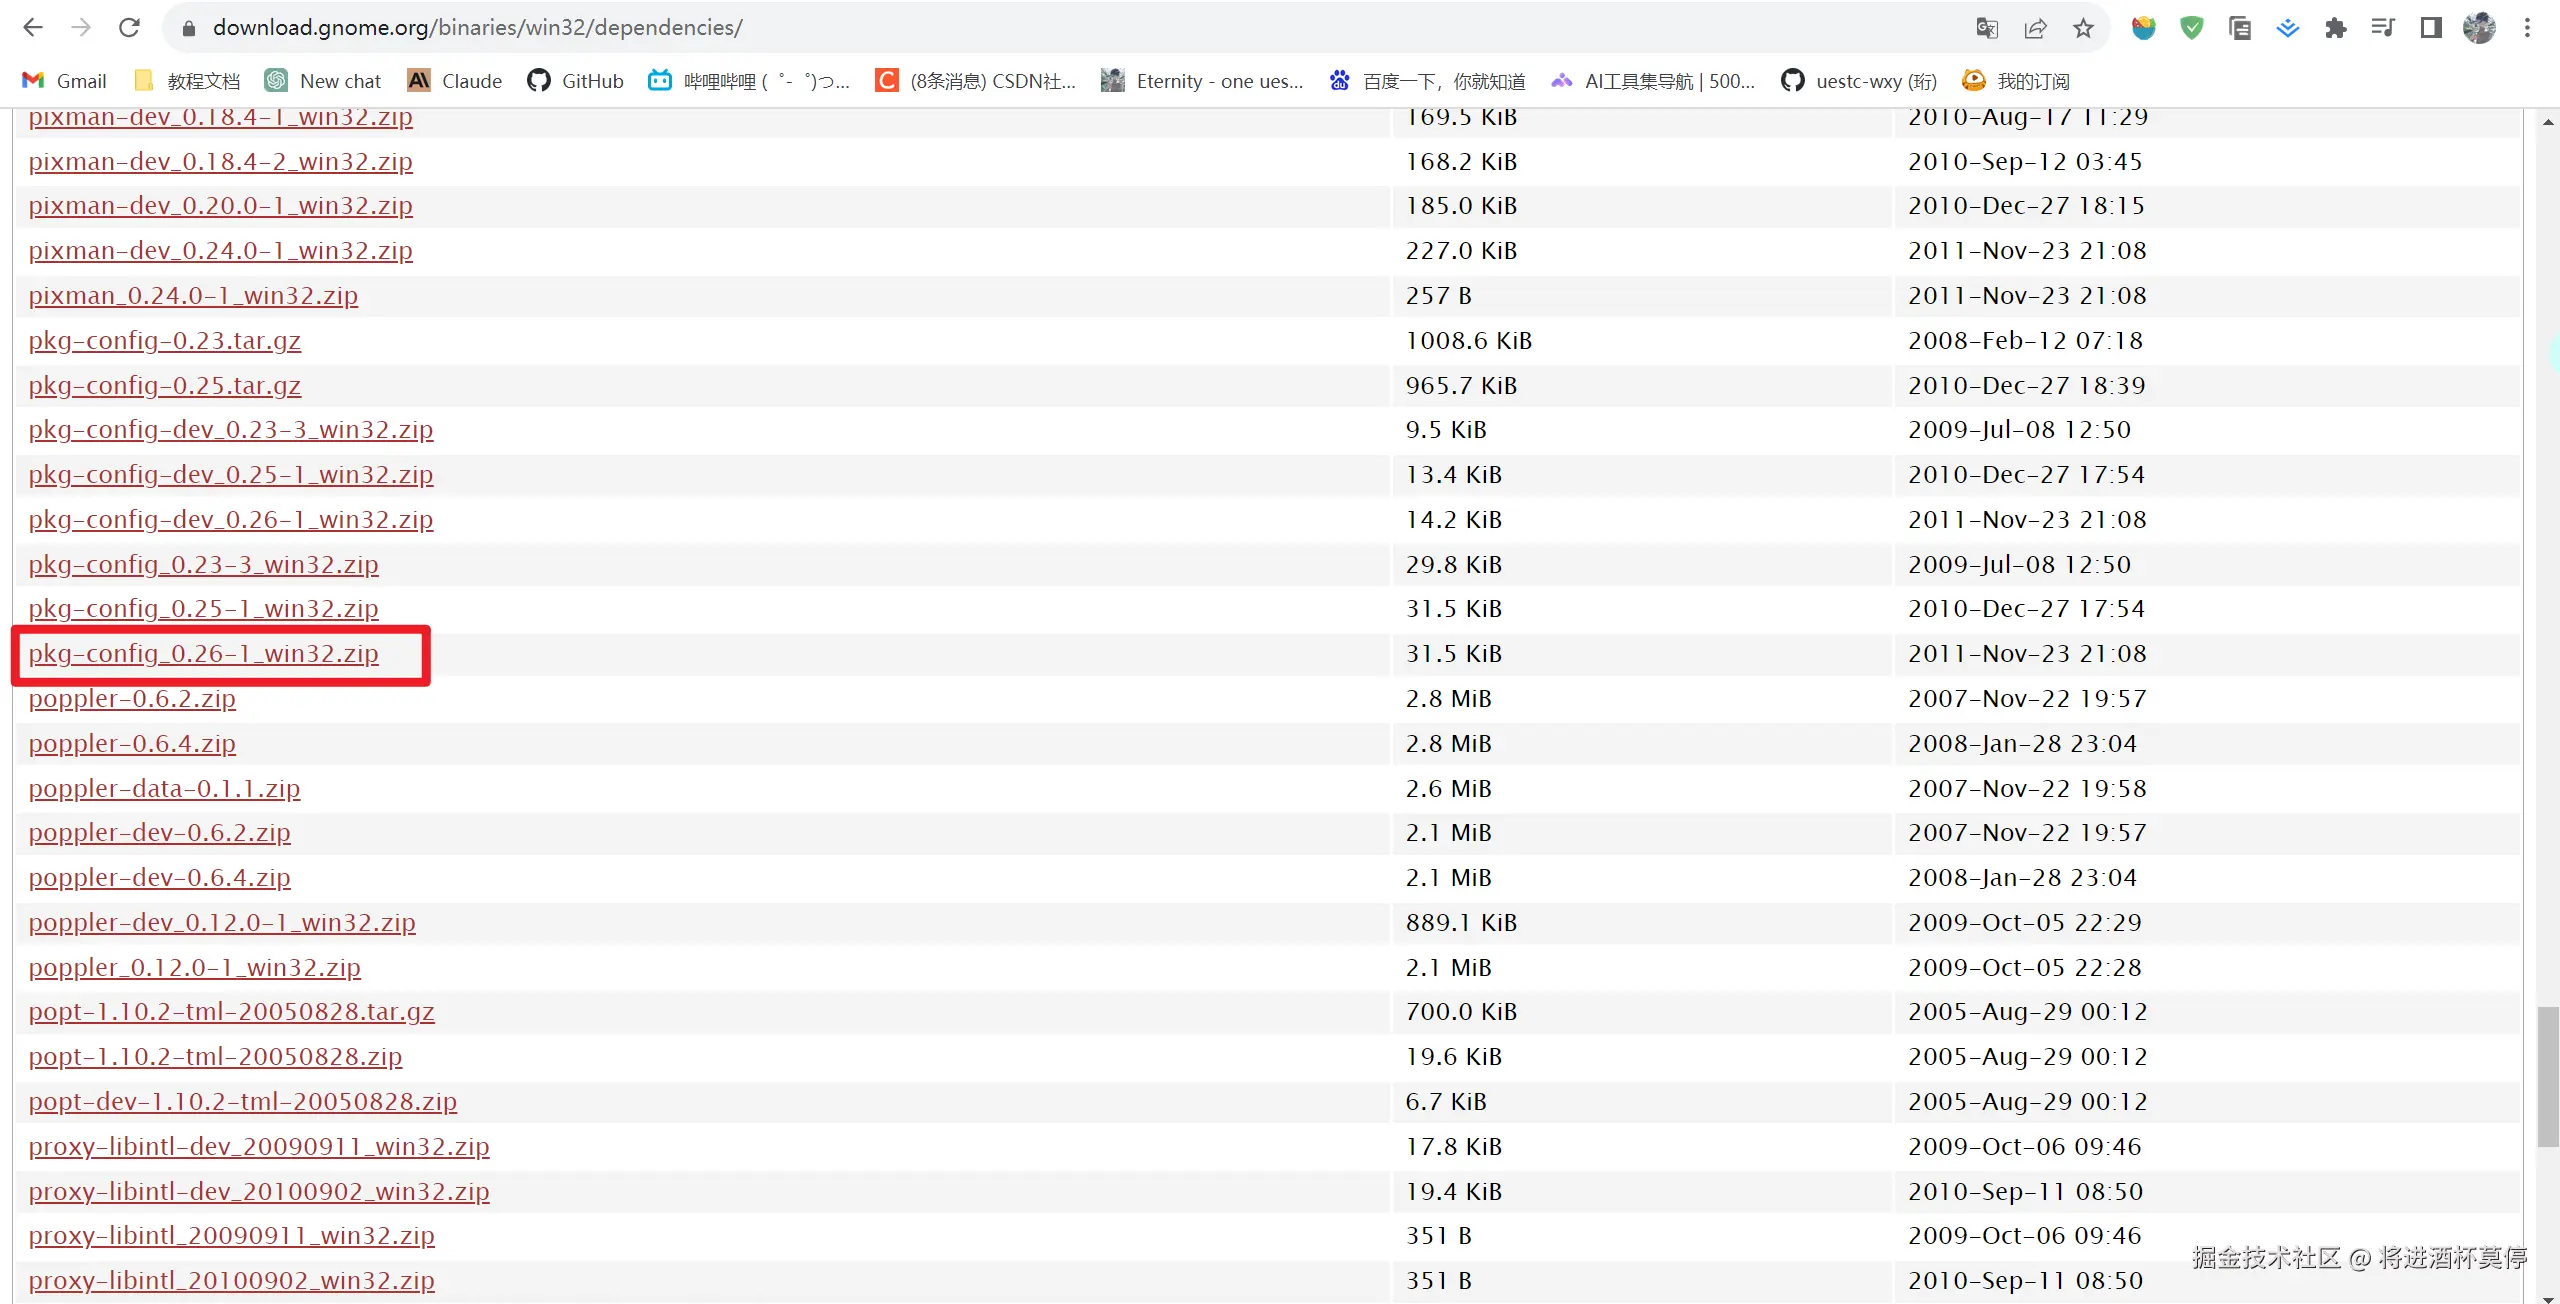Open the GitHub bookmark
Viewport: 2560px width, 1304px height.
pos(575,81)
